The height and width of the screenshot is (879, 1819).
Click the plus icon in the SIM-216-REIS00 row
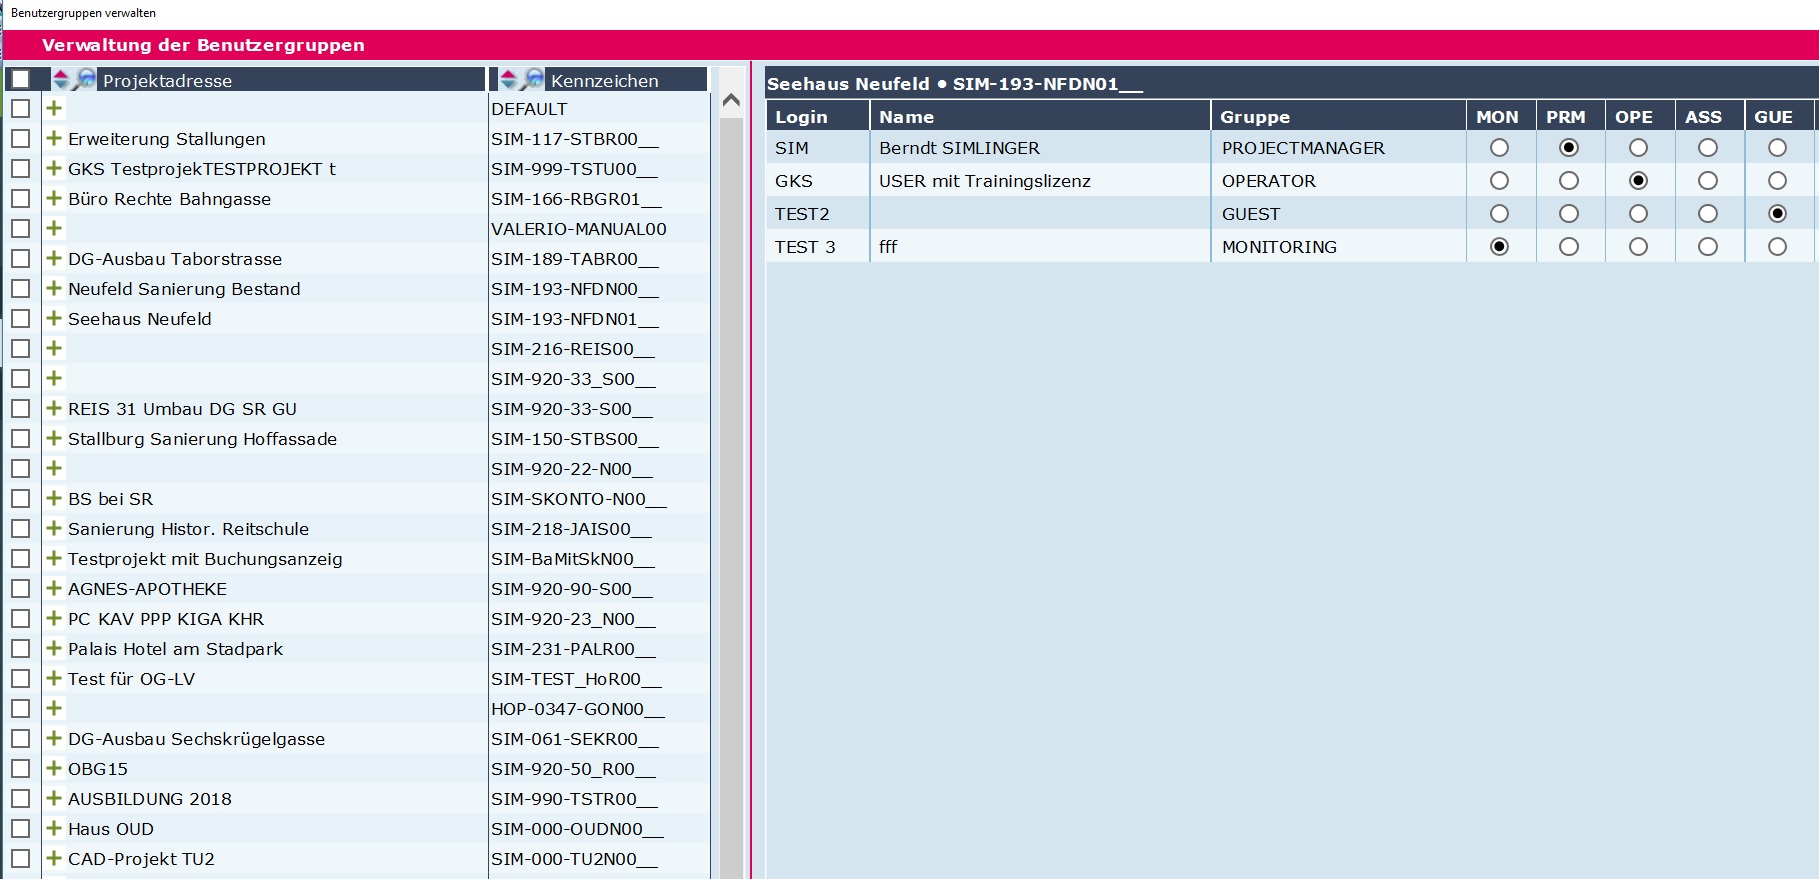[54, 348]
